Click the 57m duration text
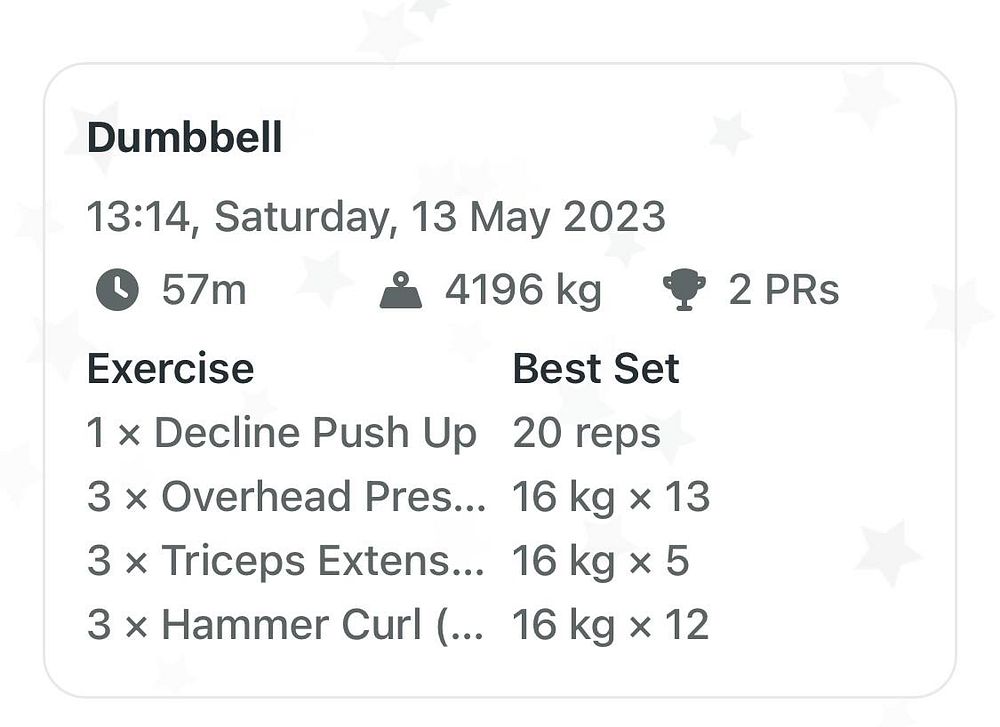Image resolution: width=1000 pixels, height=727 pixels. pos(203,290)
